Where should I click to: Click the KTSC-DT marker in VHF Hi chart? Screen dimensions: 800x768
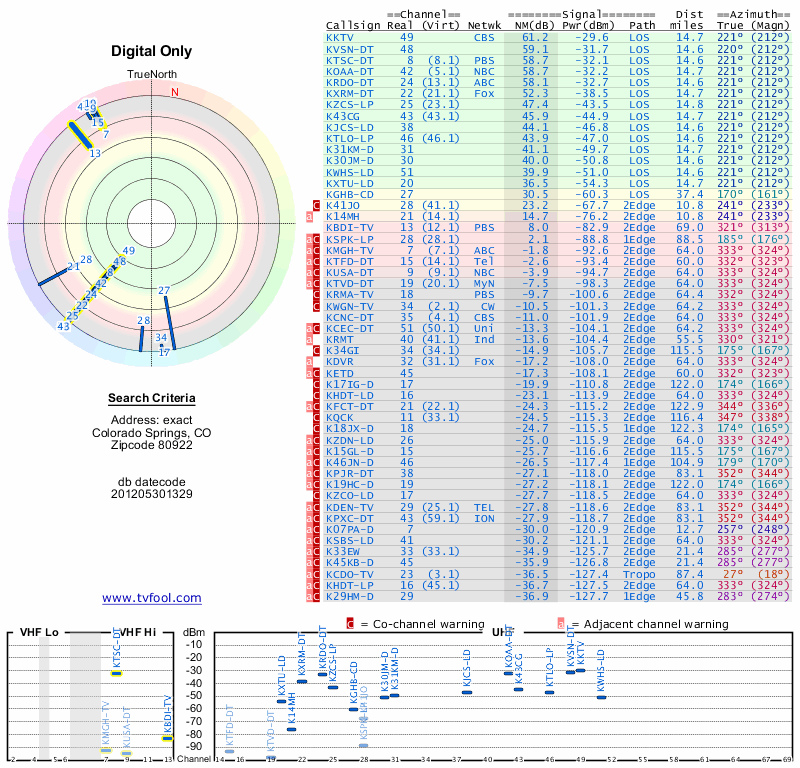tap(117, 673)
